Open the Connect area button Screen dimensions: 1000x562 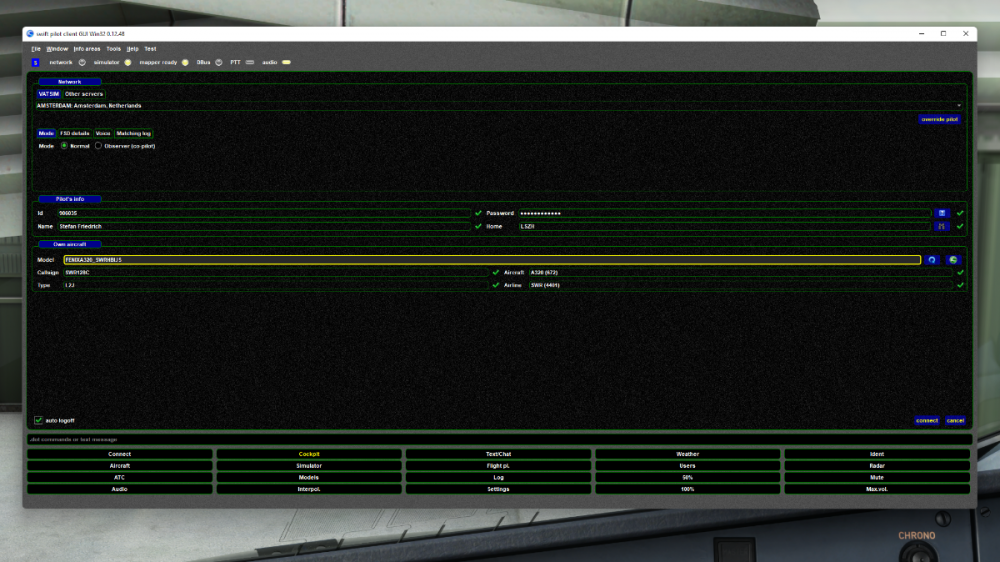(x=119, y=454)
